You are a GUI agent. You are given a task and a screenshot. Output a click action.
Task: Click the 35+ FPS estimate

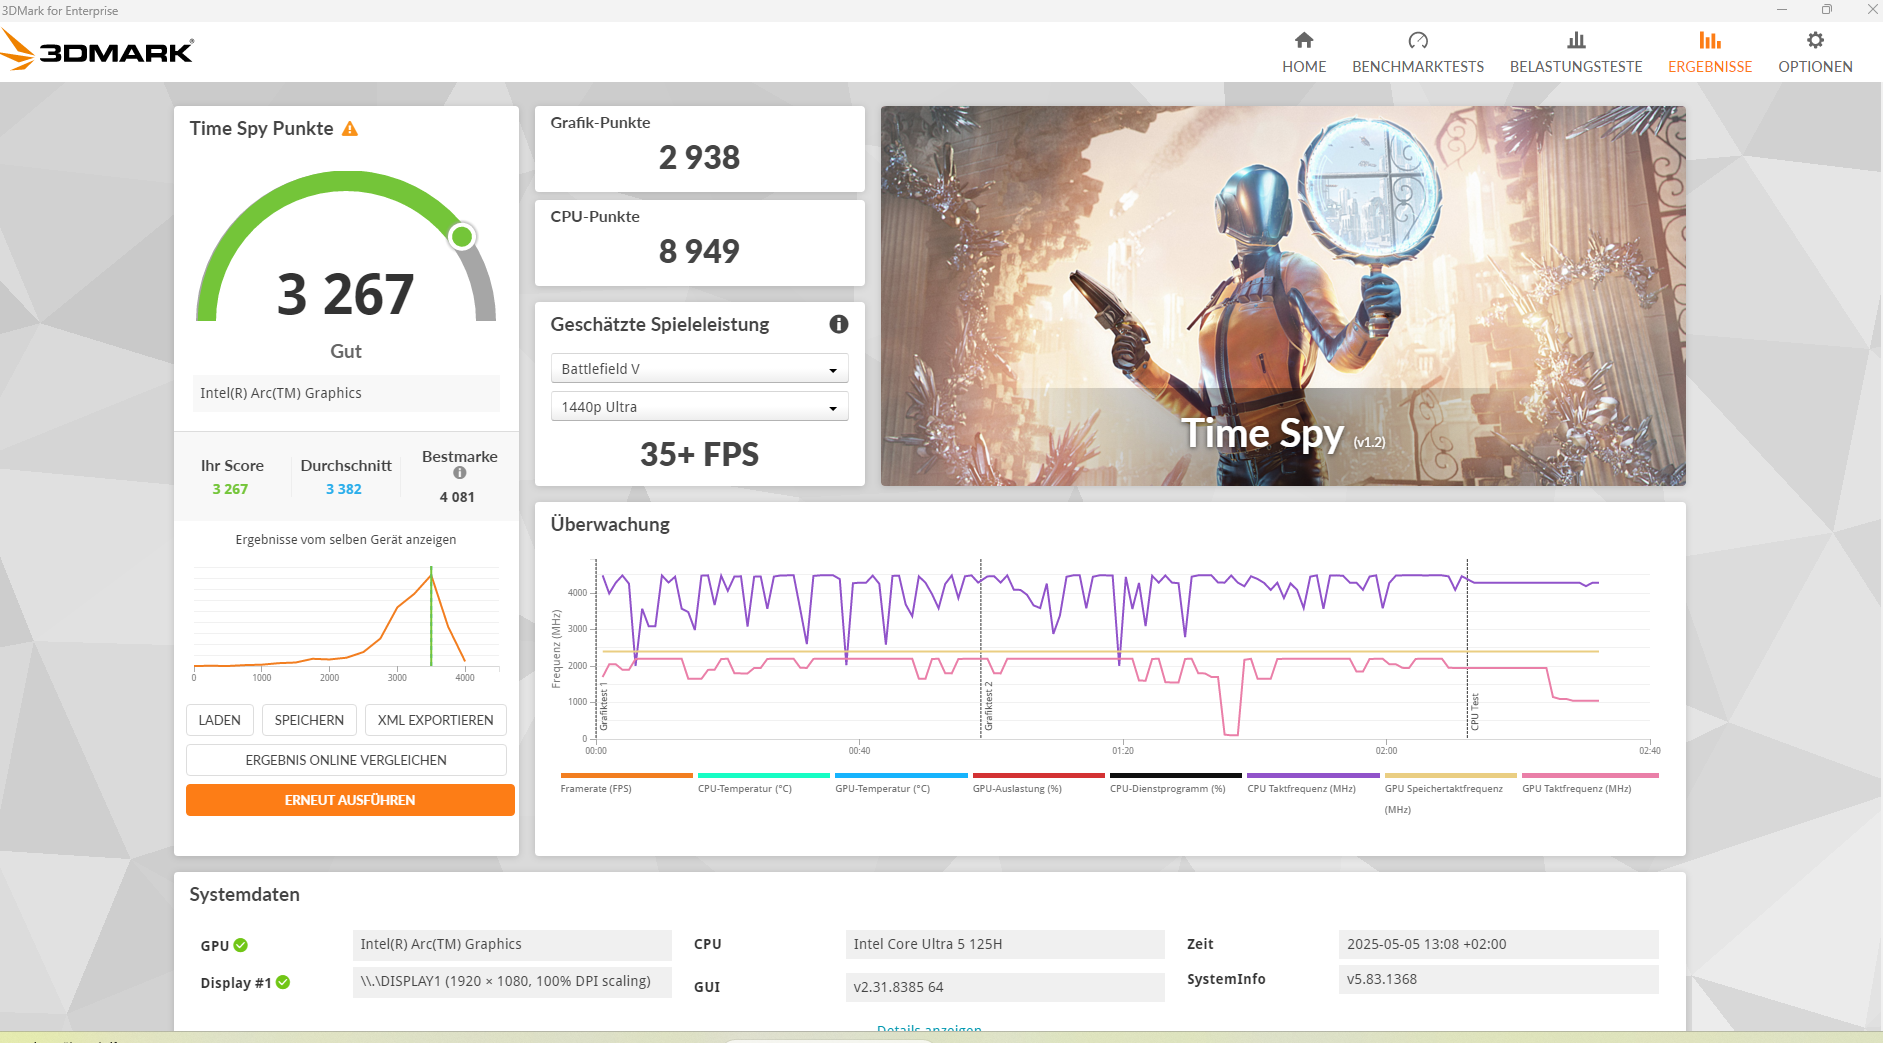pyautogui.click(x=699, y=454)
